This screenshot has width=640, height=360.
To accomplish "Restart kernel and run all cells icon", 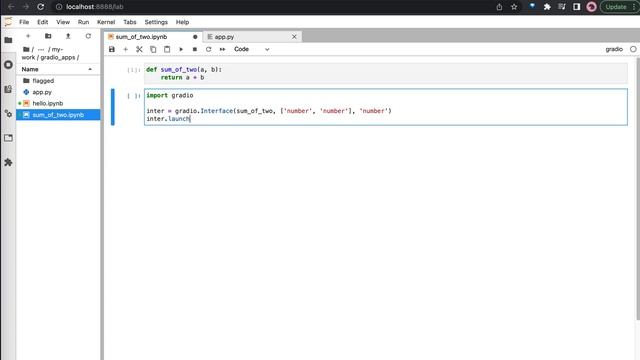I will pos(222,49).
